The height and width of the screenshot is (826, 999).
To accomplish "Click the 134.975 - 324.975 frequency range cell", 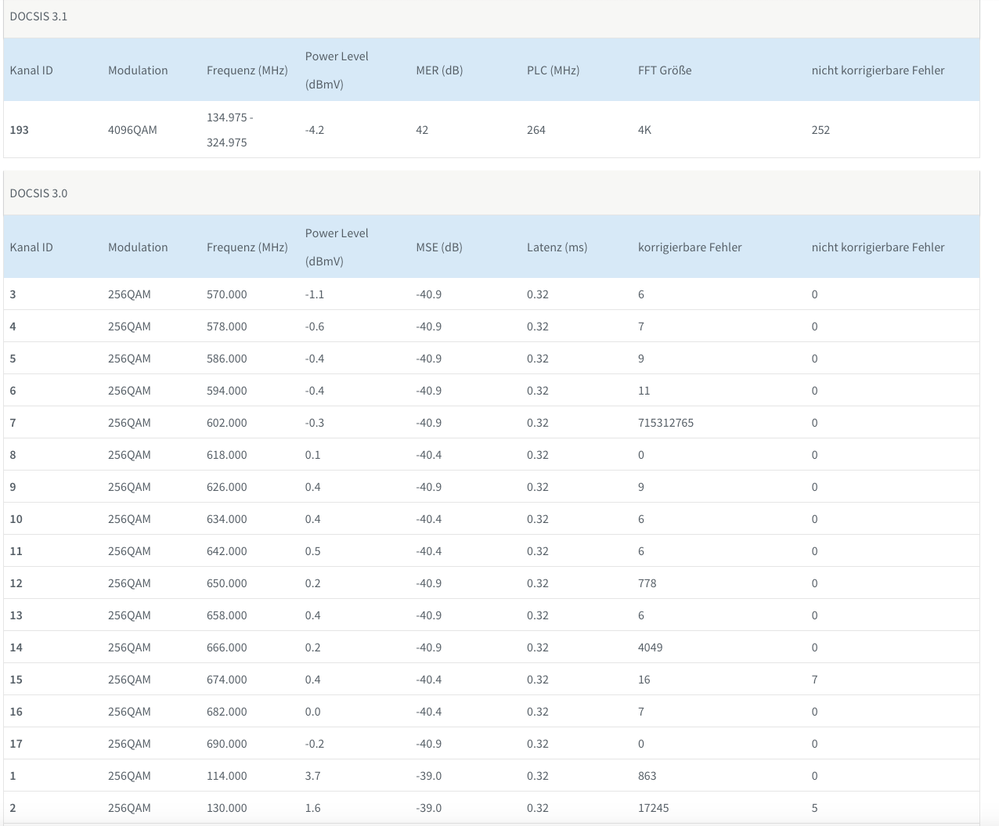I will (x=229, y=130).
